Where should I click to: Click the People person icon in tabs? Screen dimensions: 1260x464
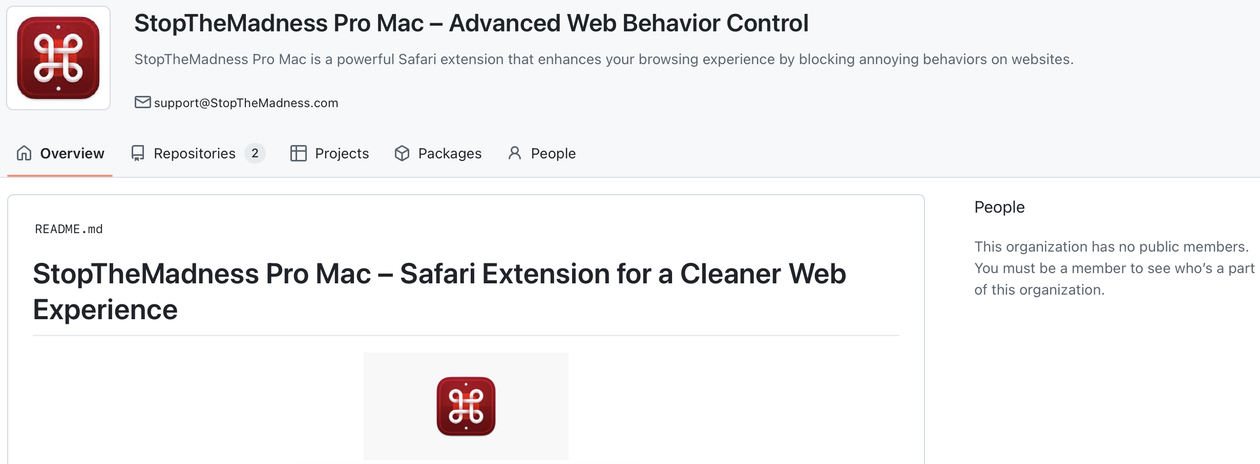(x=515, y=153)
